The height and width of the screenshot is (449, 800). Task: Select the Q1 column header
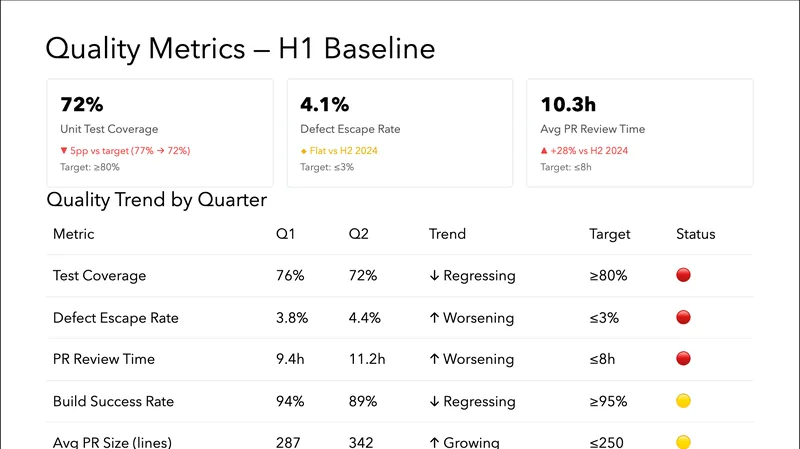click(x=286, y=234)
